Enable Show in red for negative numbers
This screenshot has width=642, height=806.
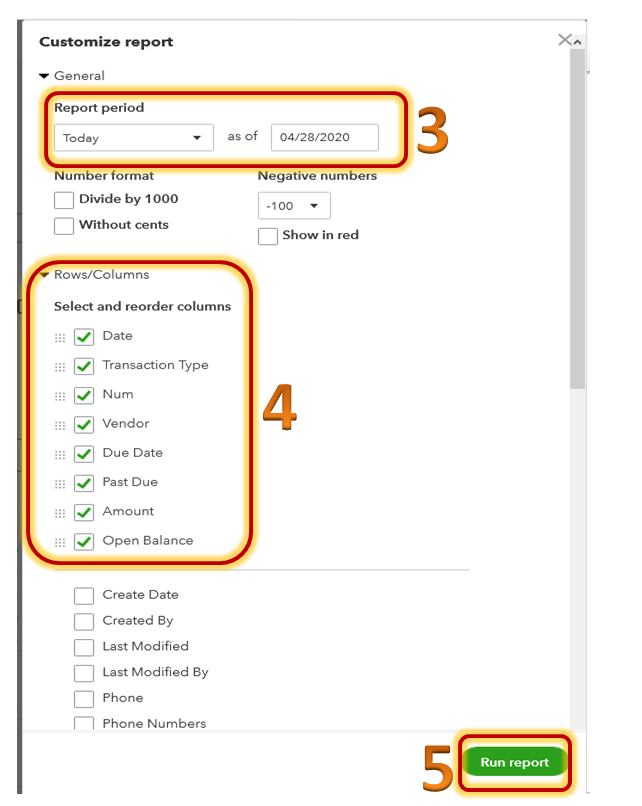[x=267, y=235]
